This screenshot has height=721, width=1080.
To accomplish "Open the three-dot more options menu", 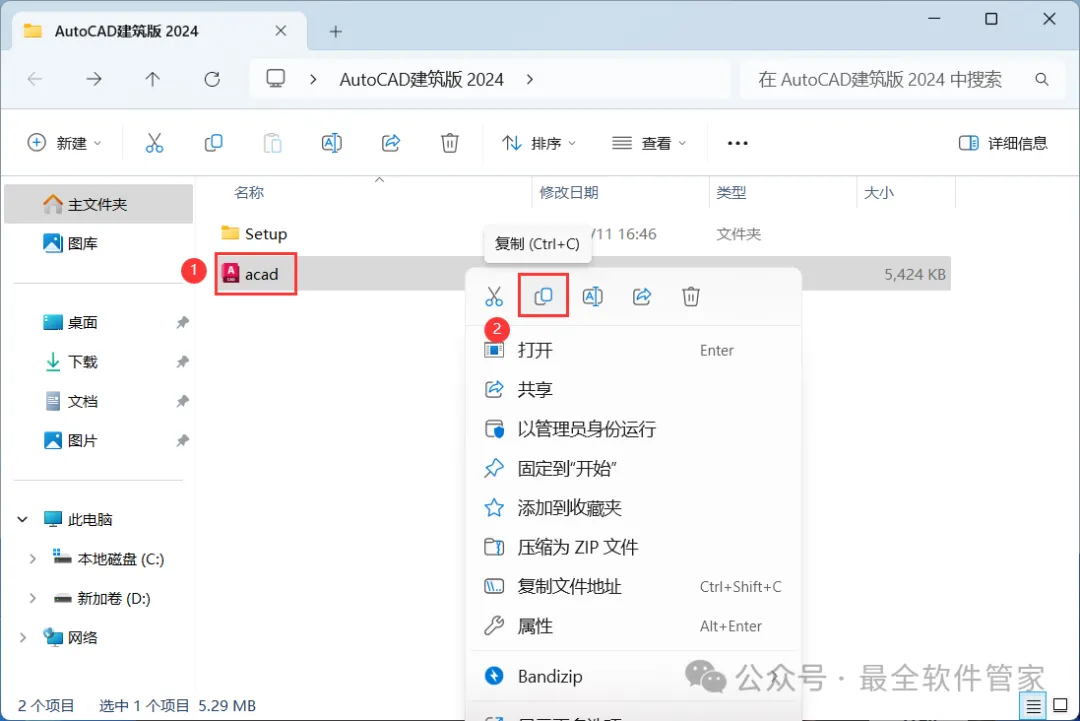I will 738,143.
